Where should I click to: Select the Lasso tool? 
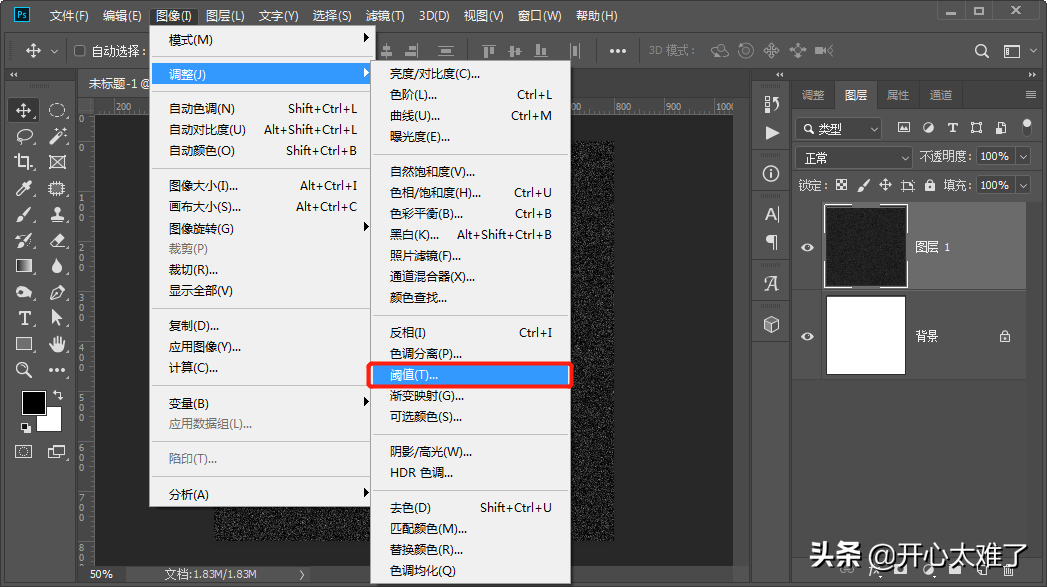tap(24, 136)
